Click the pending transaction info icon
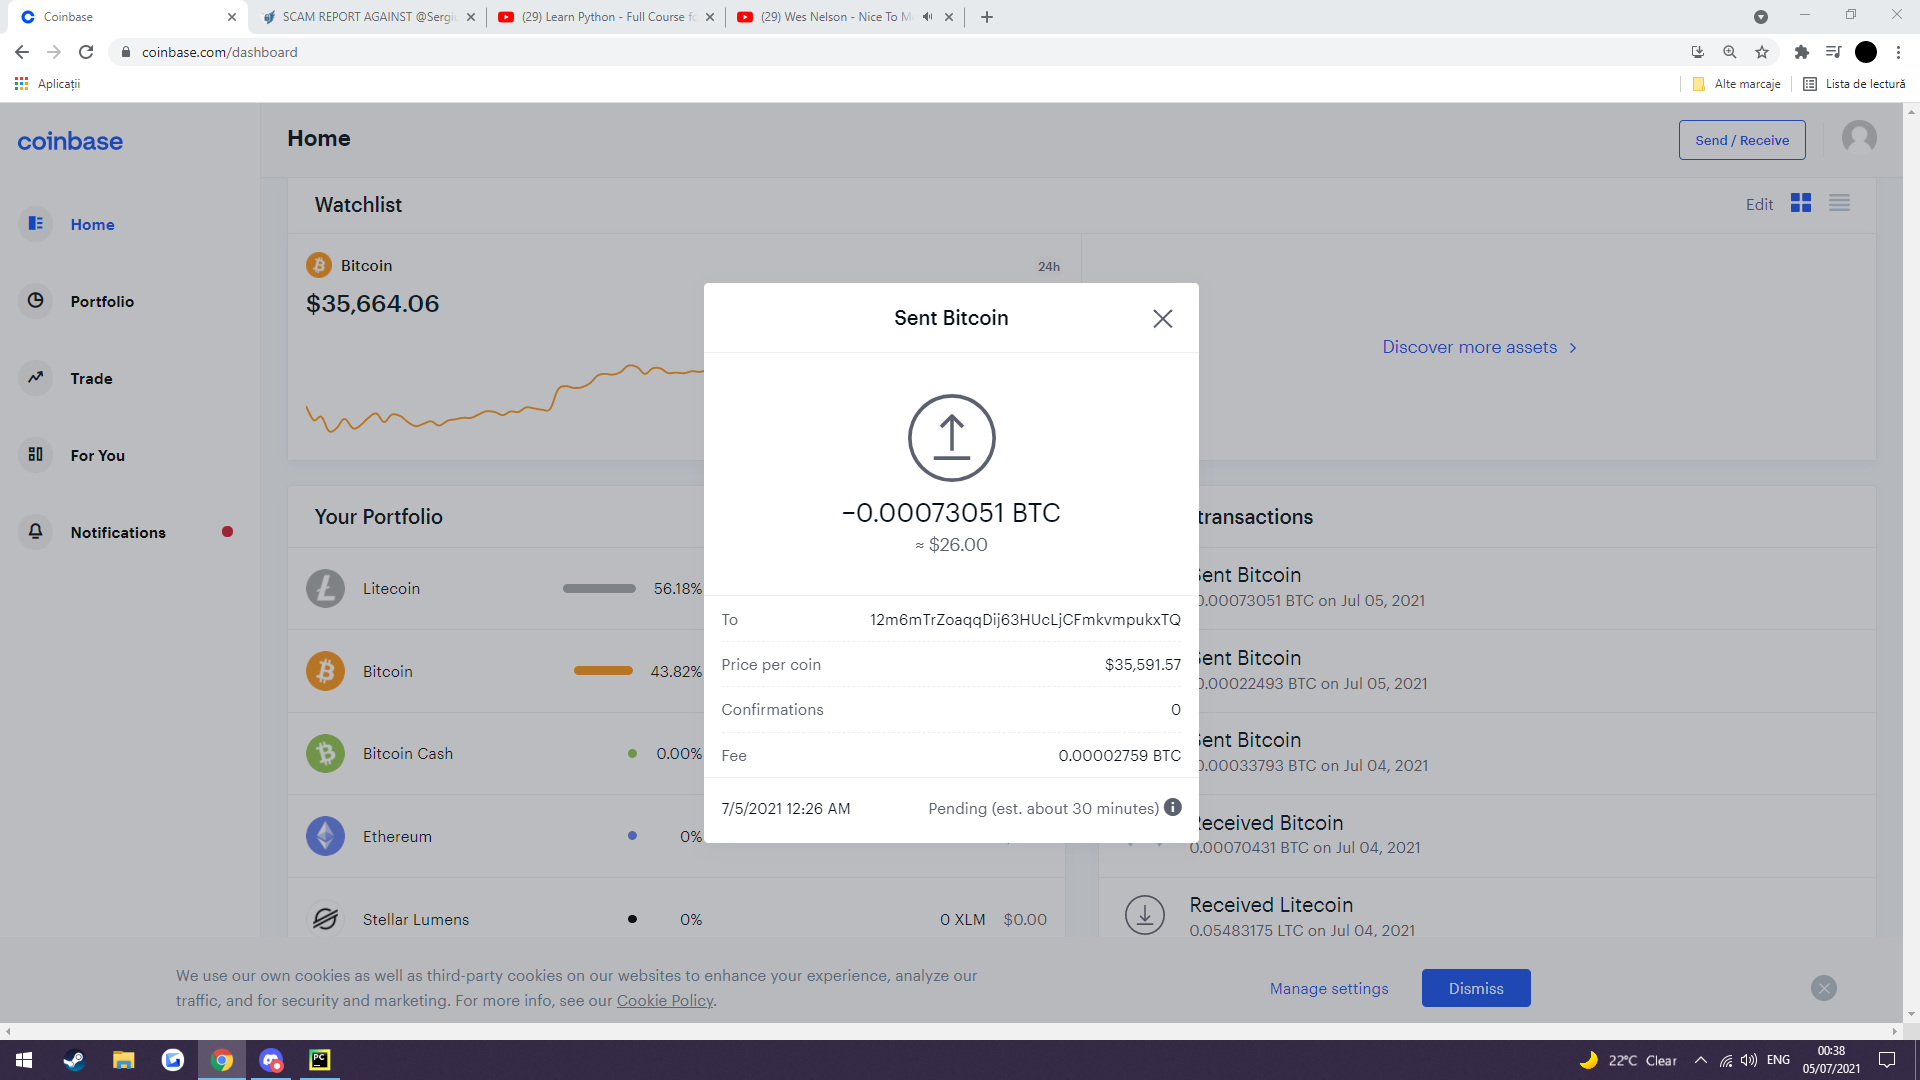The height and width of the screenshot is (1080, 1920). click(x=1173, y=807)
